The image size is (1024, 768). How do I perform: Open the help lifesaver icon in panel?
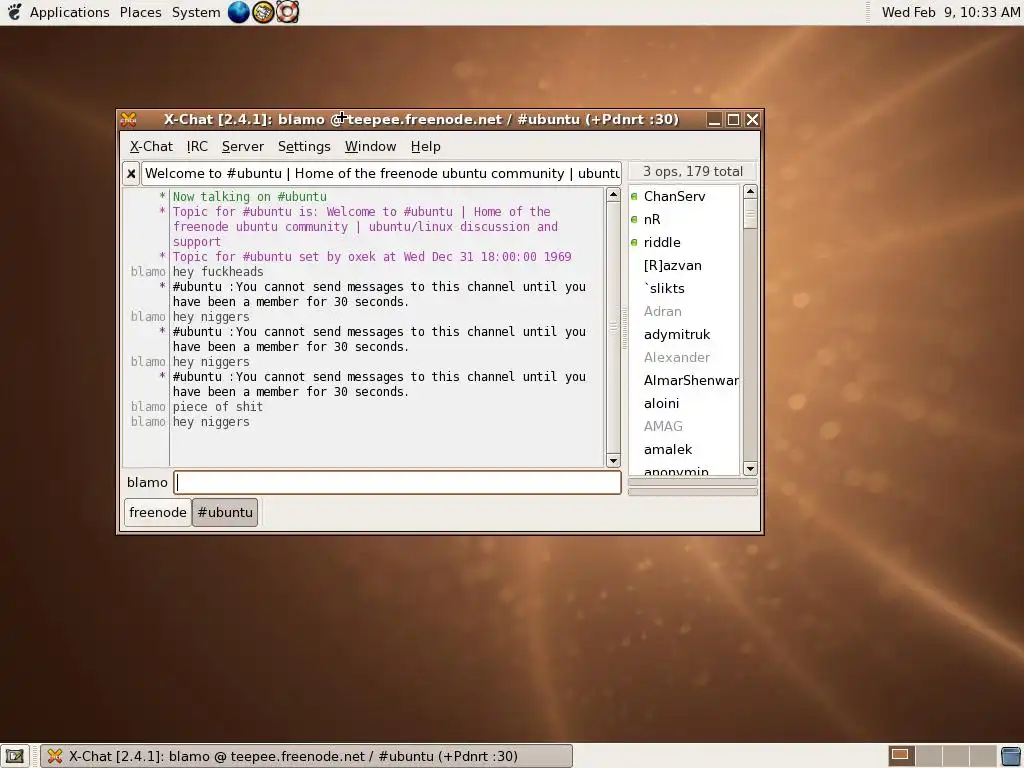click(287, 12)
